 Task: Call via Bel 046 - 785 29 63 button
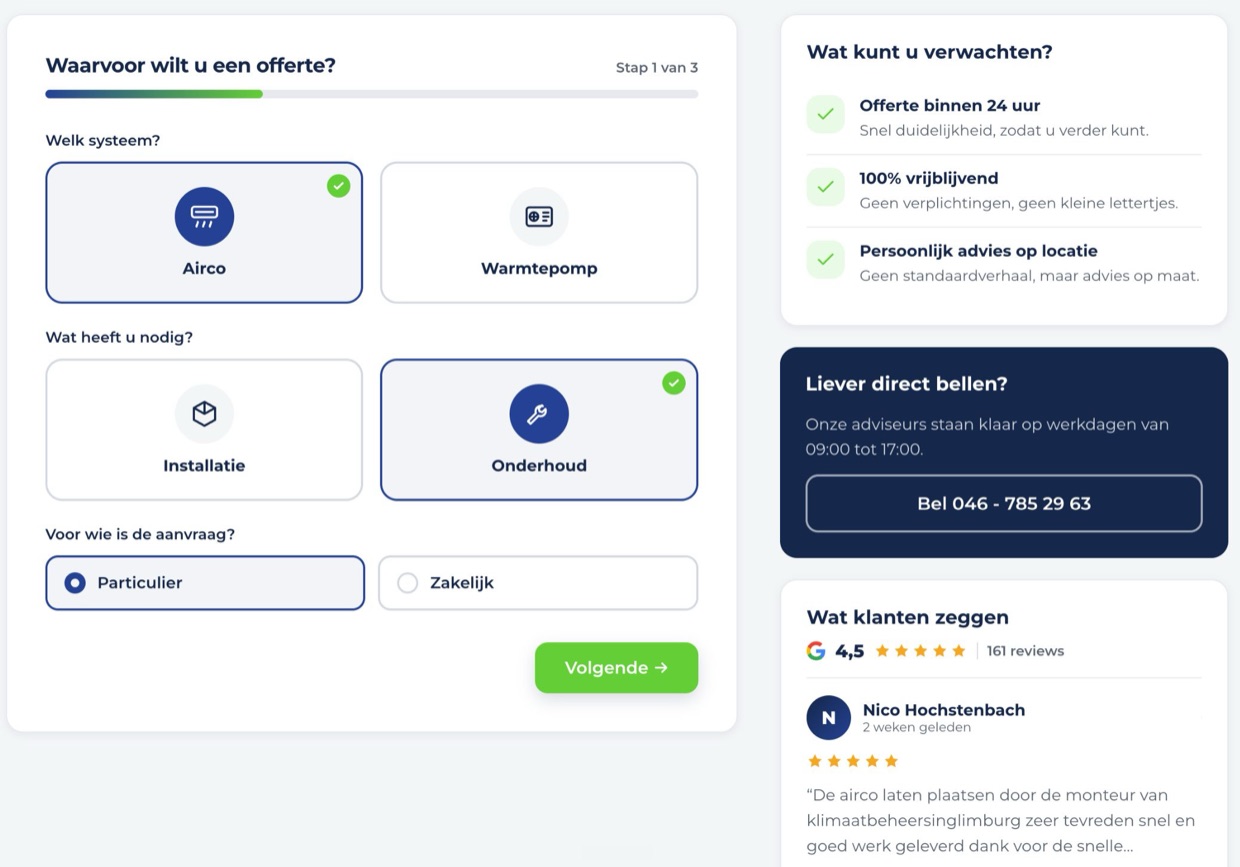[x=1004, y=503]
